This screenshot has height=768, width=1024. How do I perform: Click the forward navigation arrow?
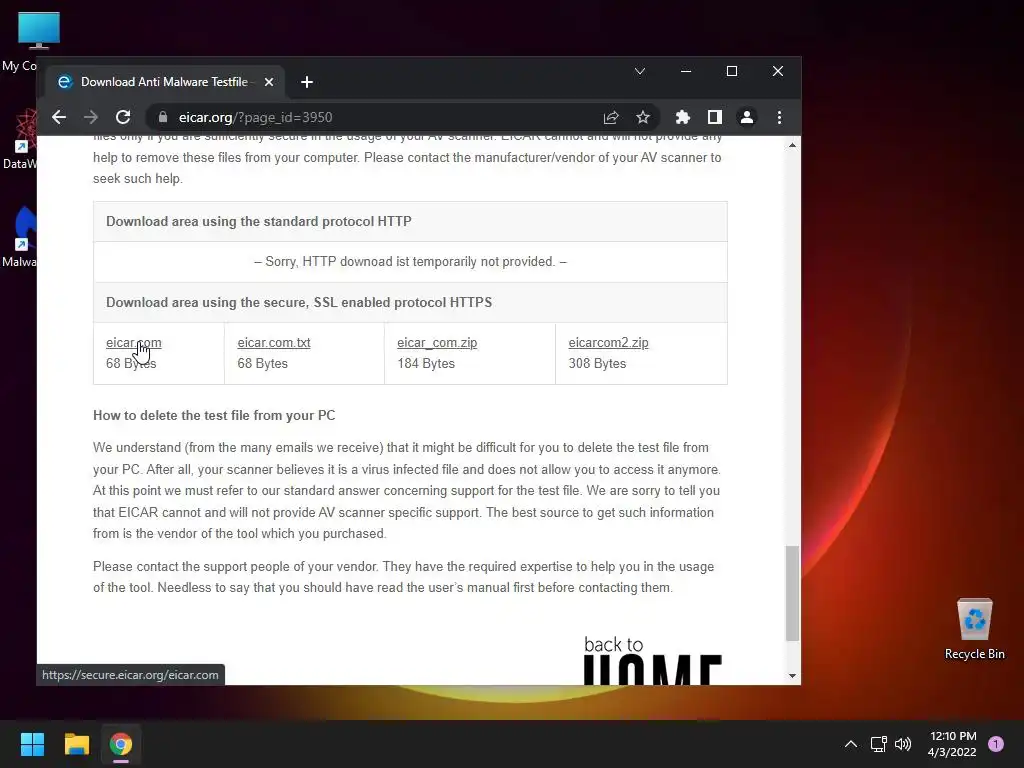91,118
